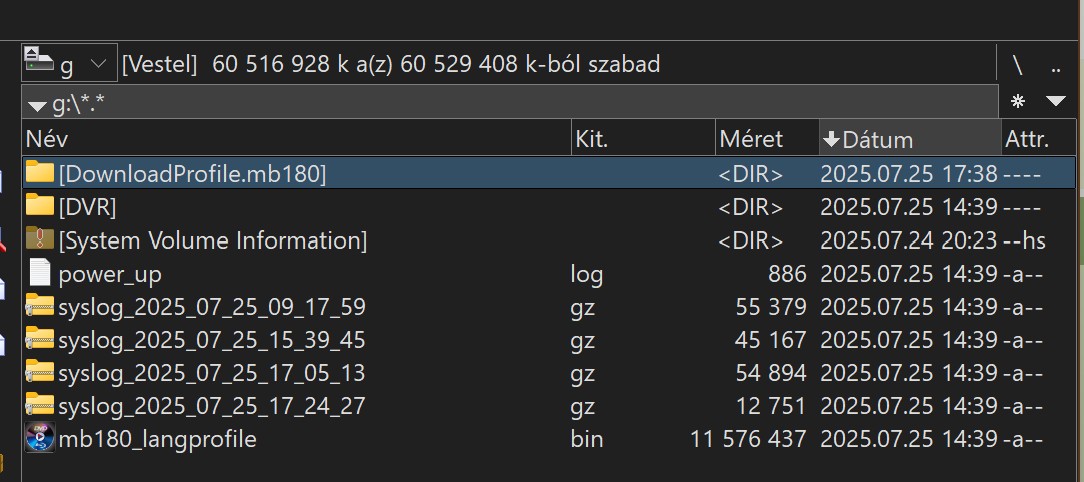Image resolution: width=1084 pixels, height=482 pixels.
Task: Go to parent directory double-dot button
Action: [x=1056, y=65]
